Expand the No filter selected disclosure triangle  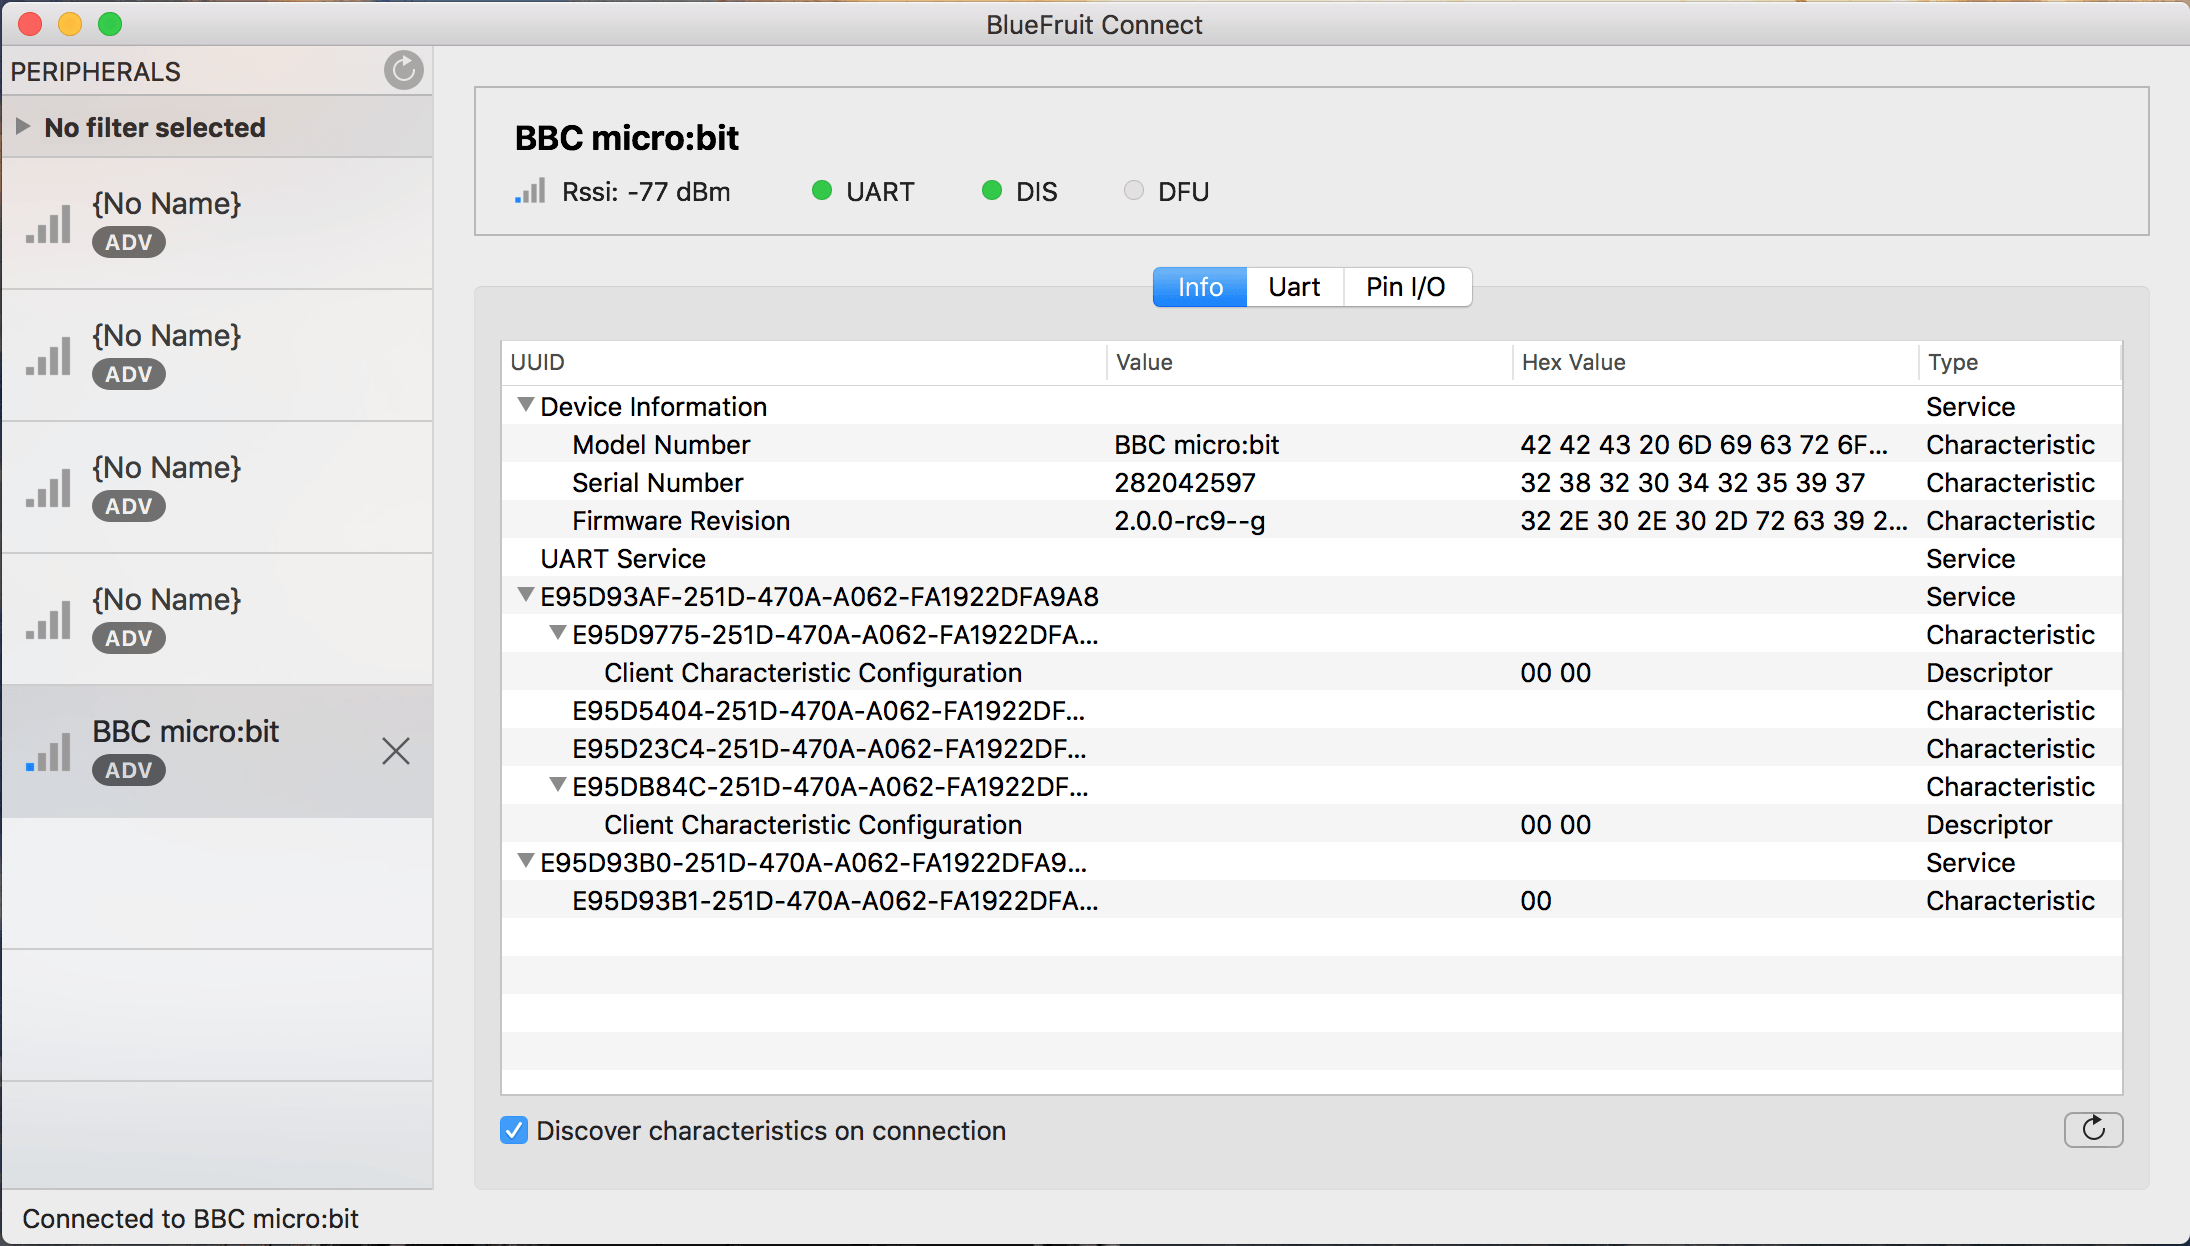tap(22, 127)
